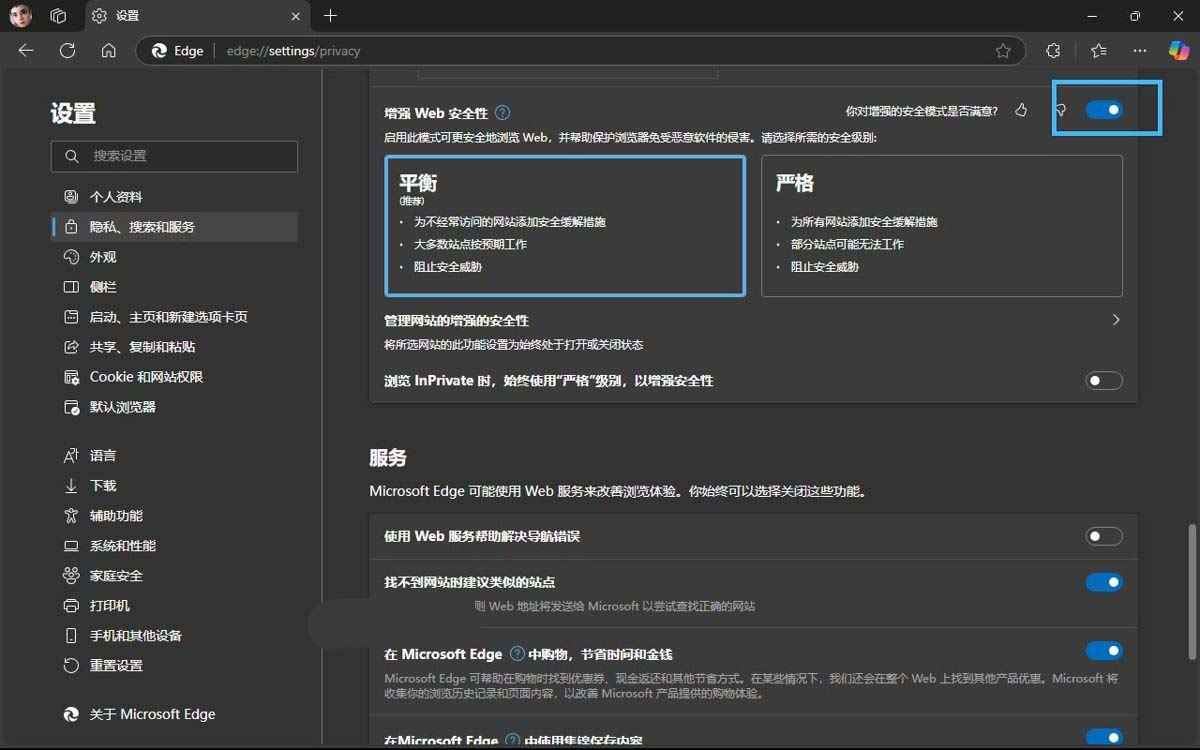Enable 浏览 InPrivate 时始终使用严格级别 switch

point(1104,381)
